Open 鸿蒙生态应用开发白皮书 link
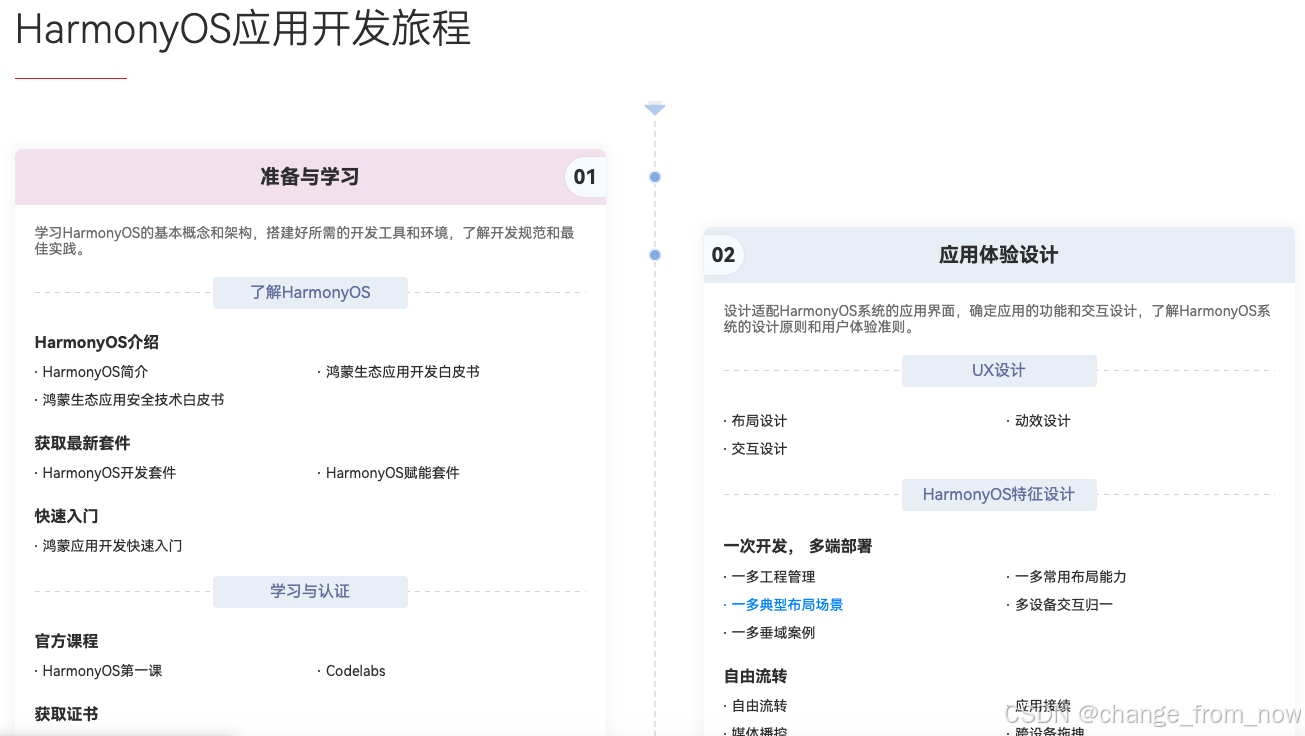This screenshot has height=736, width=1305. 403,372
